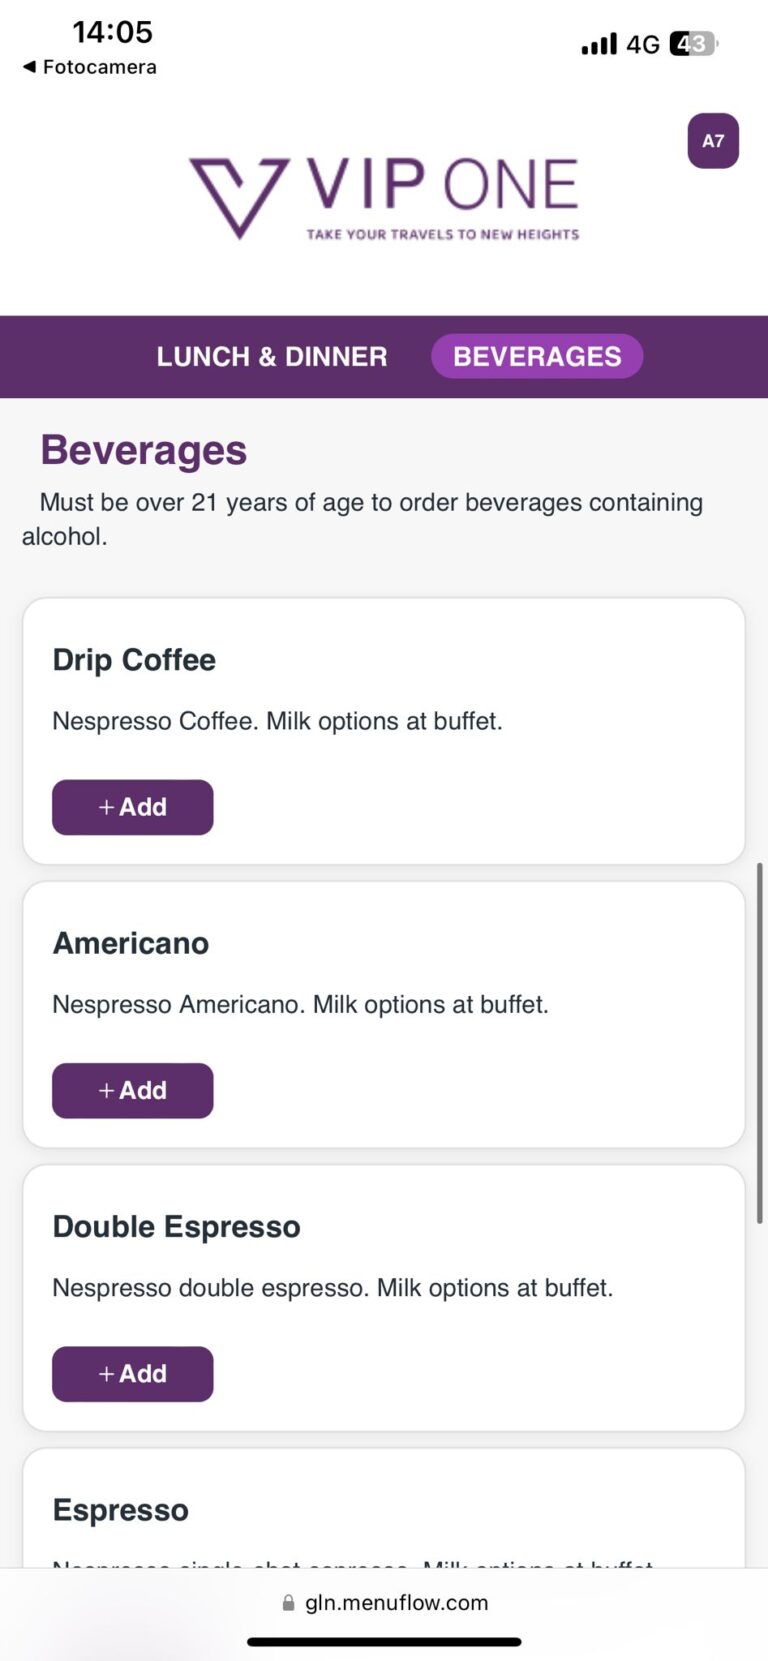
Task: Open the gln.menuflow.com address bar
Action: [x=396, y=1603]
